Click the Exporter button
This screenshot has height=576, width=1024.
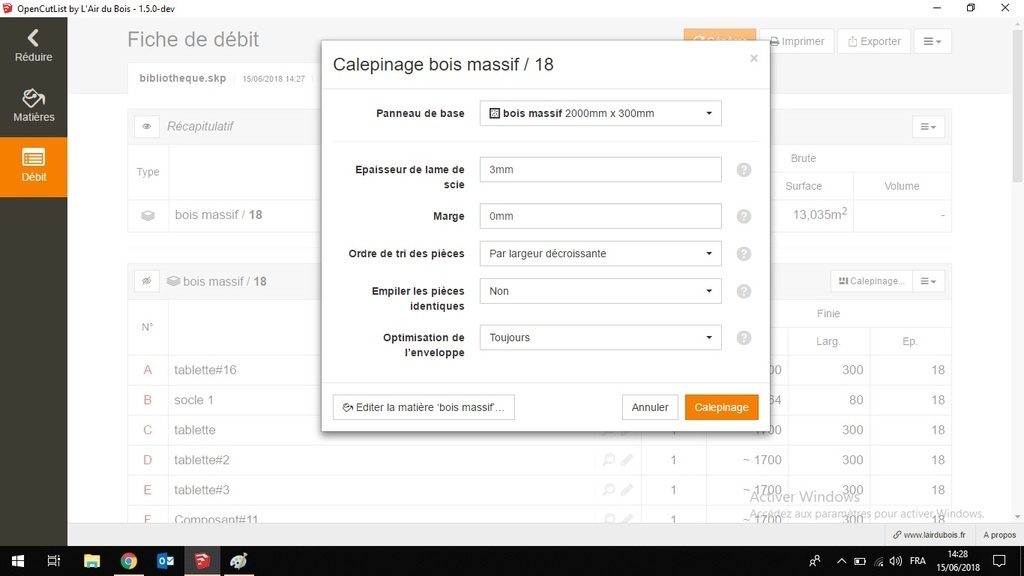(874, 41)
